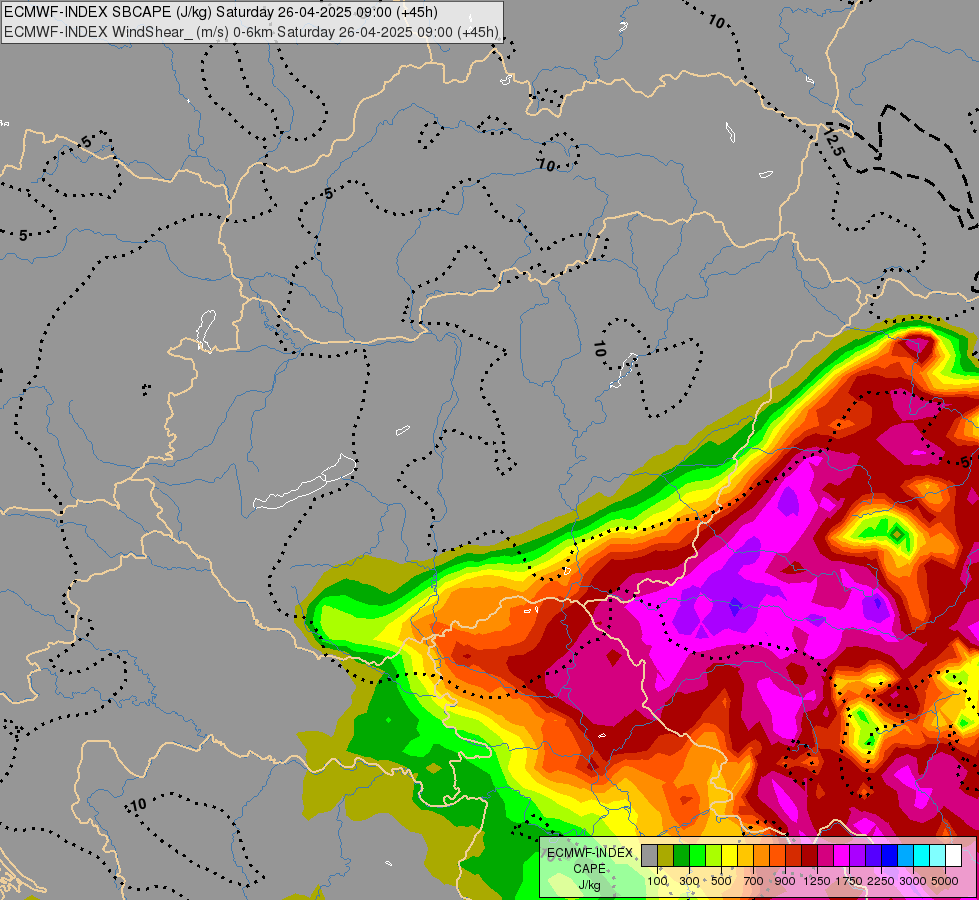Click the amber legend swatch before 700
The height and width of the screenshot is (900, 979).
point(745,856)
